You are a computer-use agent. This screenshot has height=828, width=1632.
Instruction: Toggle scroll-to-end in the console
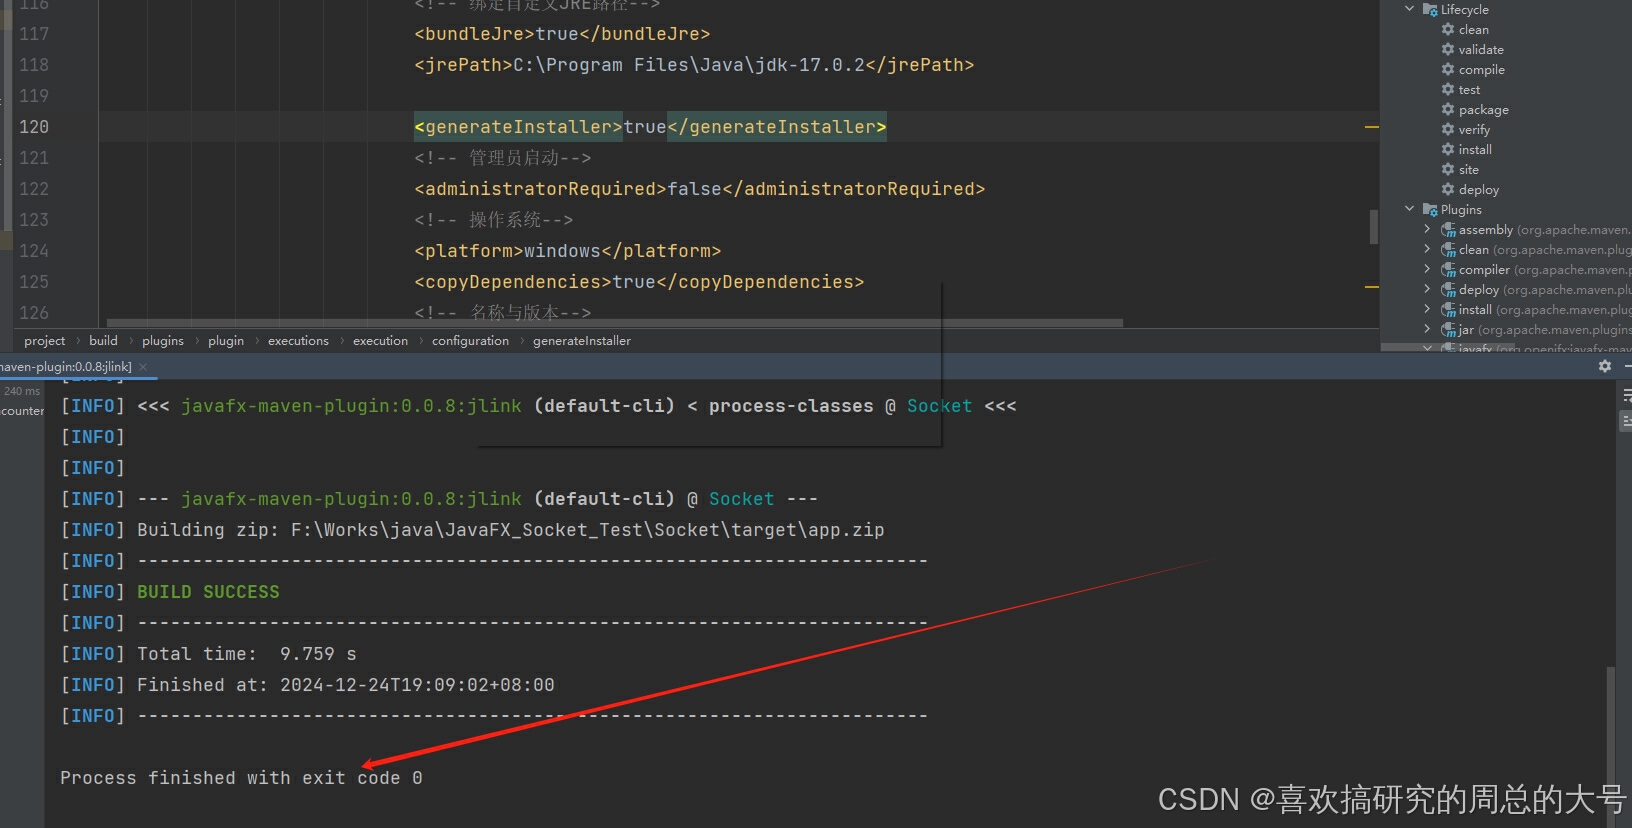coord(1626,422)
